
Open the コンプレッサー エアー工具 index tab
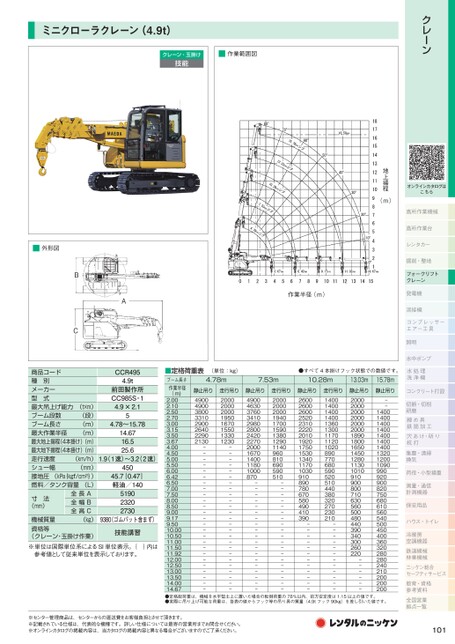427,325
